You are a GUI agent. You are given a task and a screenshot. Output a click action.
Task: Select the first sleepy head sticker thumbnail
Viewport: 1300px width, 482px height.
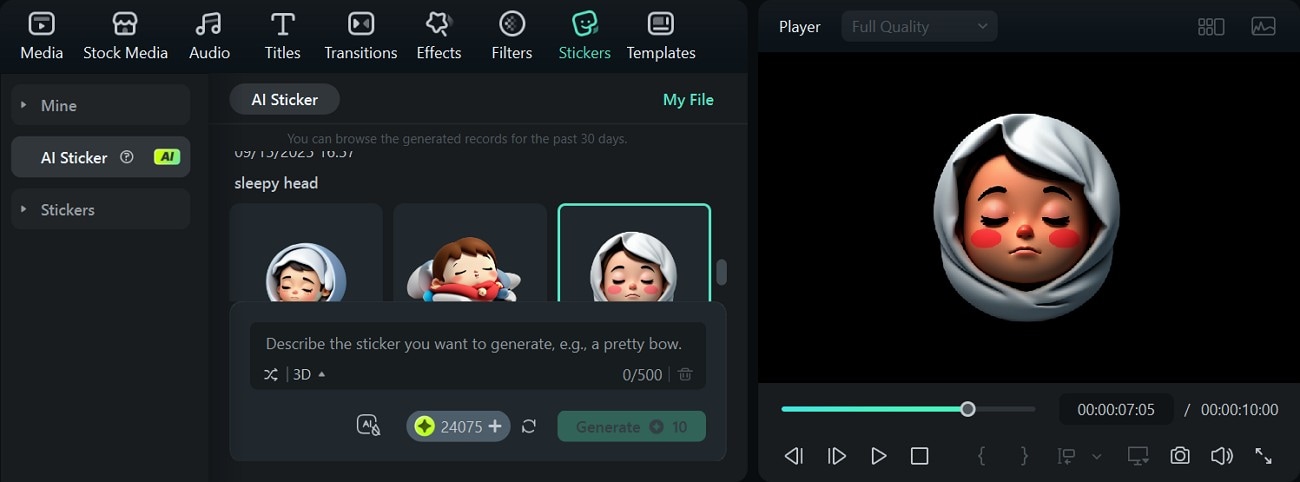[306, 253]
